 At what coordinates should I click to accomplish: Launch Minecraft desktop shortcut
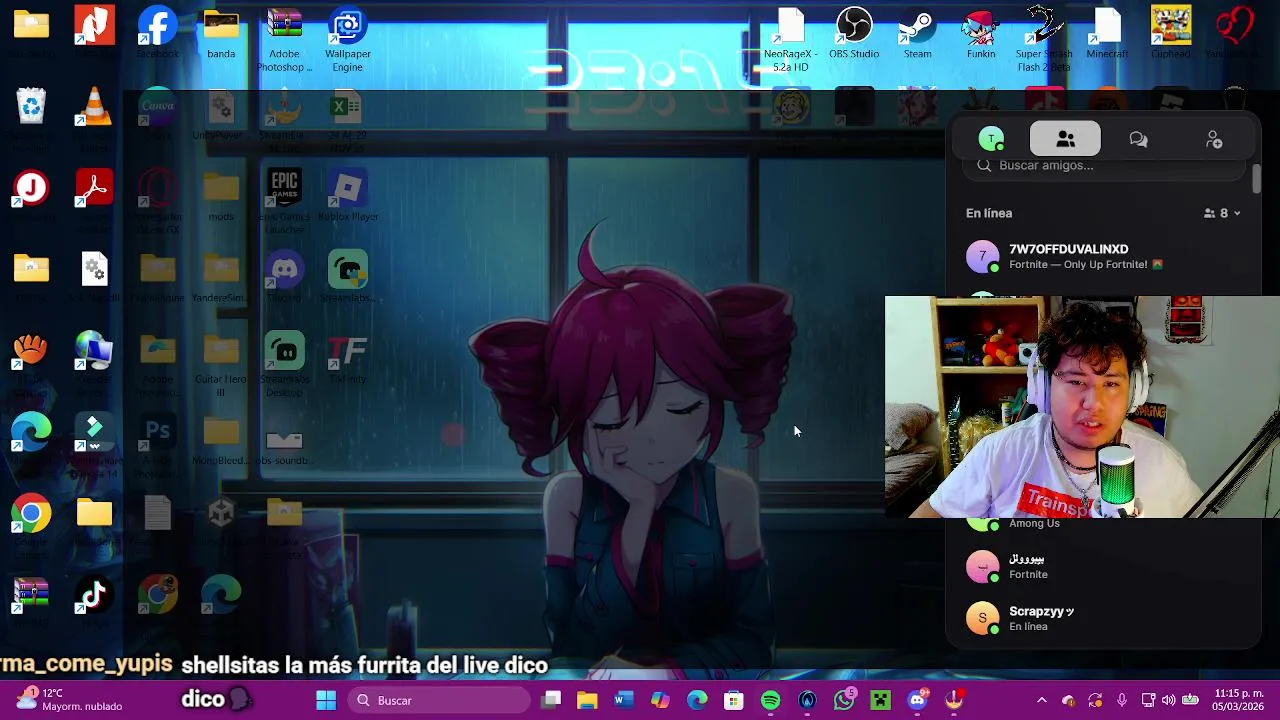1107,33
